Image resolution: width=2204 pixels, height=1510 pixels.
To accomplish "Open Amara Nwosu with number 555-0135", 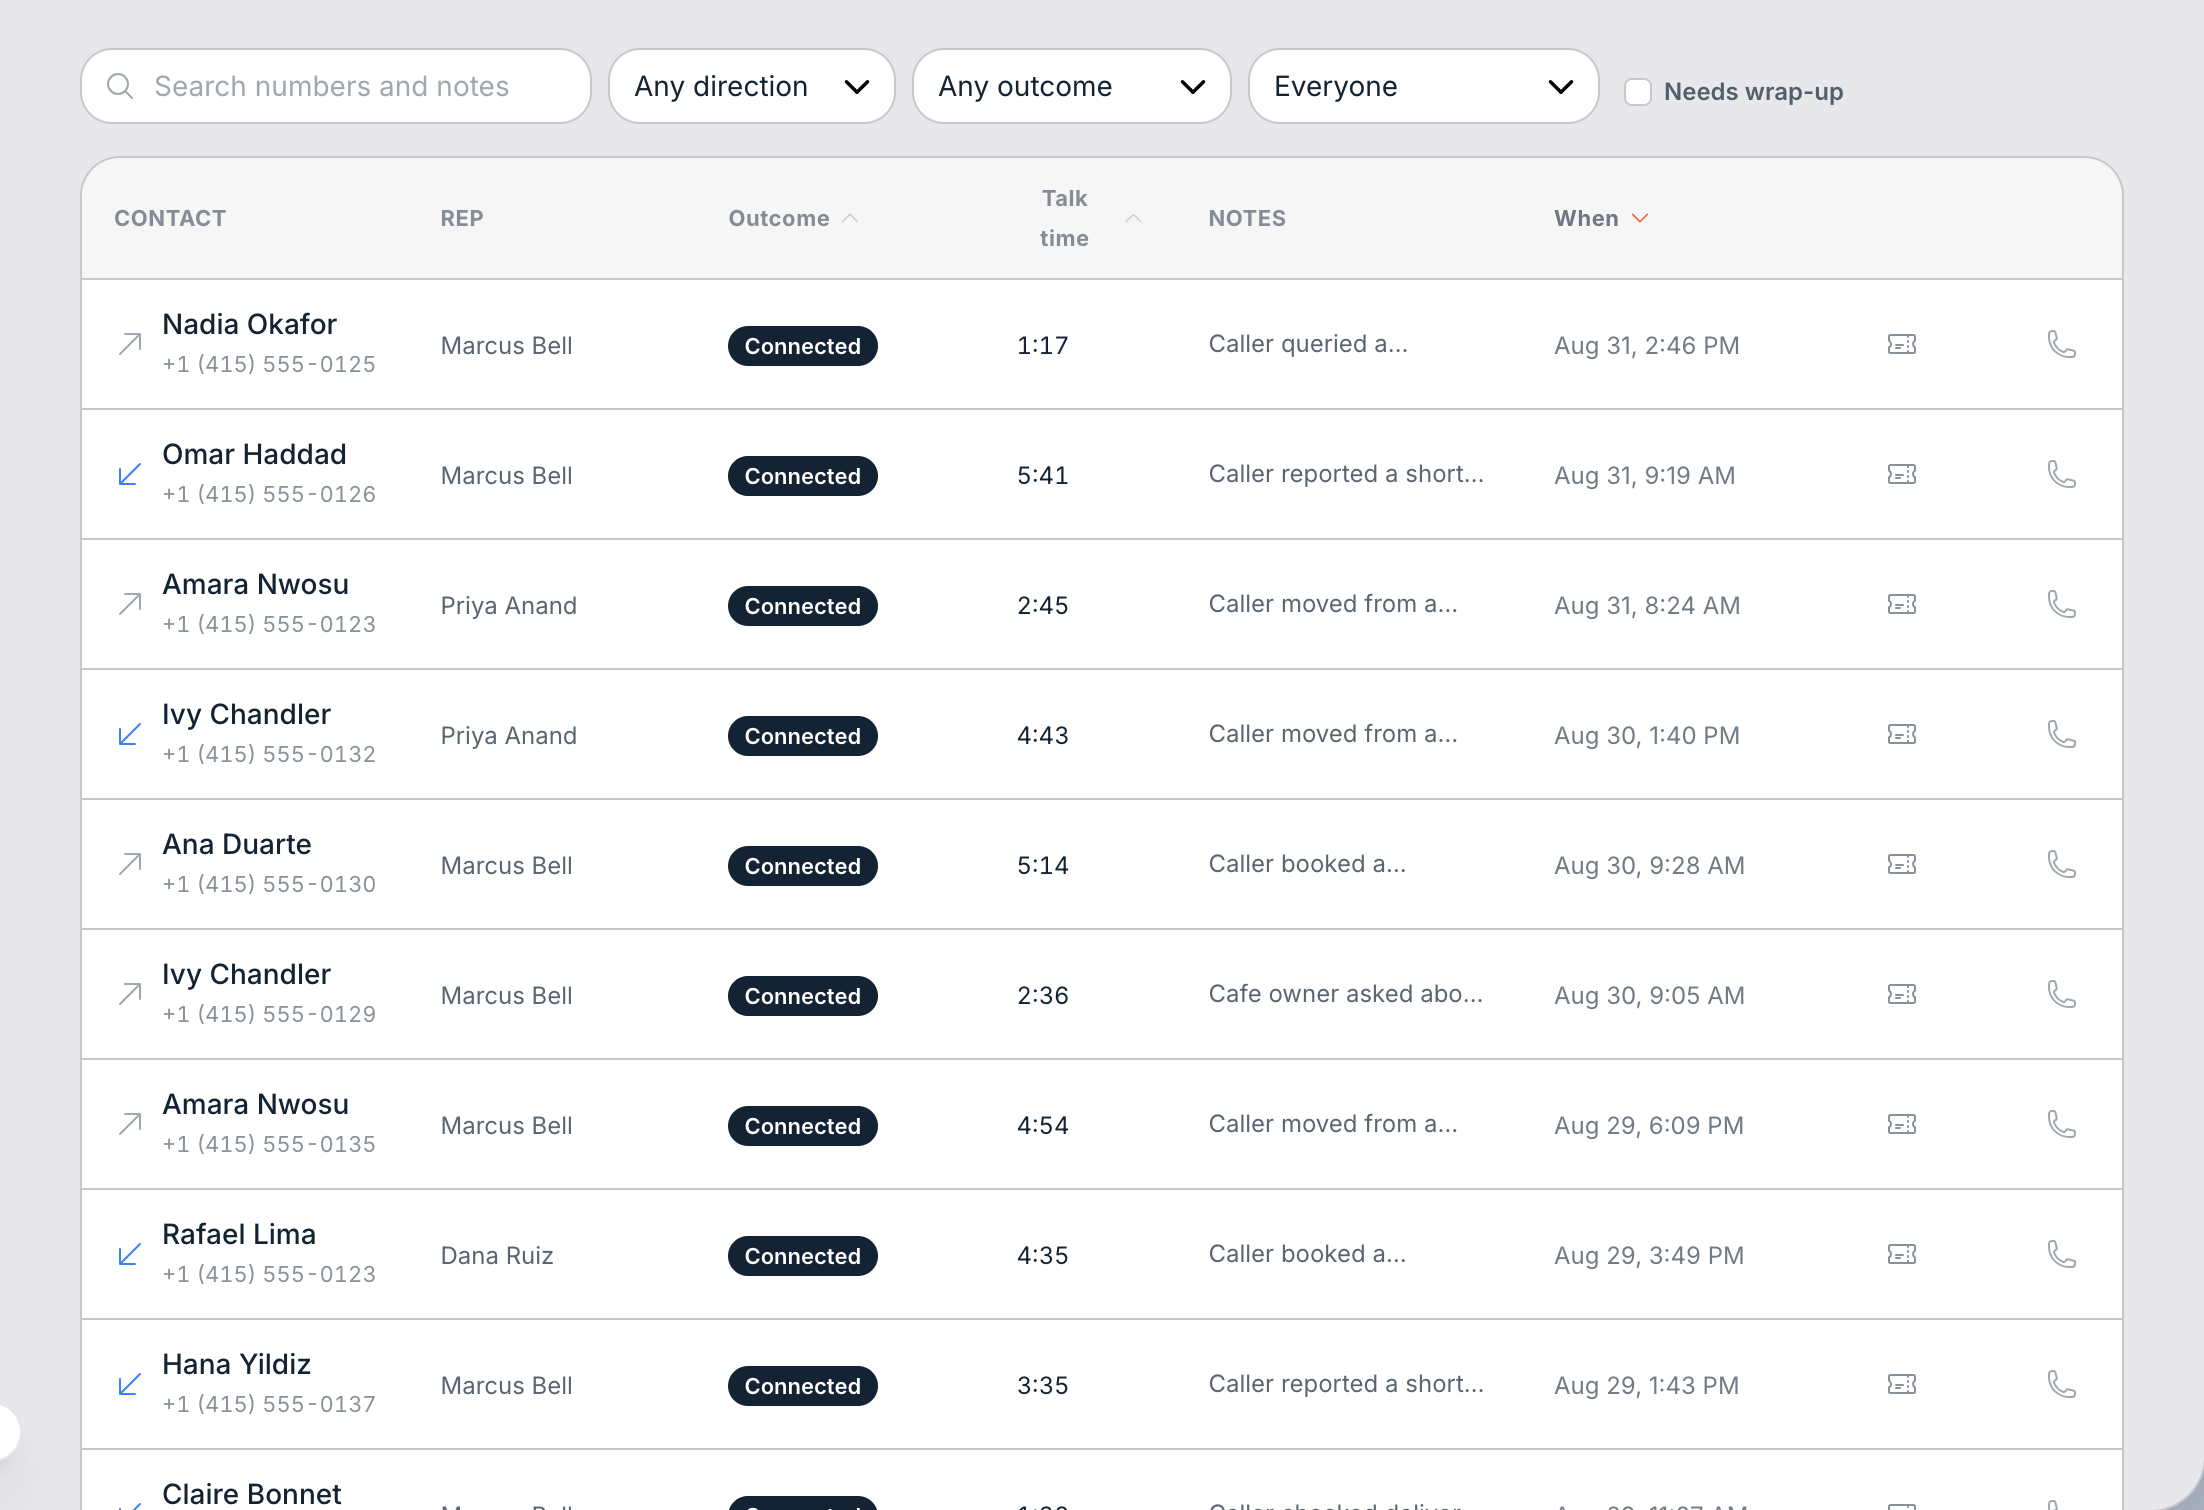I will pos(255,1104).
